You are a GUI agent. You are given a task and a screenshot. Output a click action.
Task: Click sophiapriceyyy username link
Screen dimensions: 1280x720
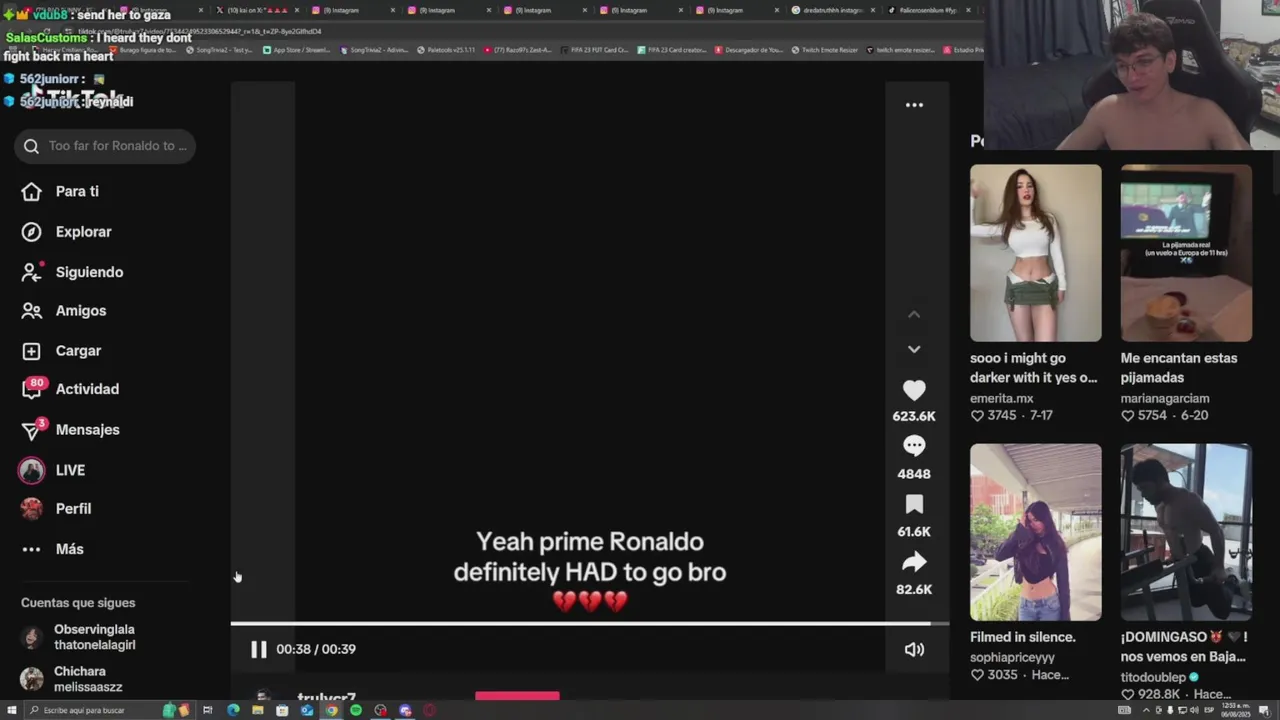[x=1012, y=657]
